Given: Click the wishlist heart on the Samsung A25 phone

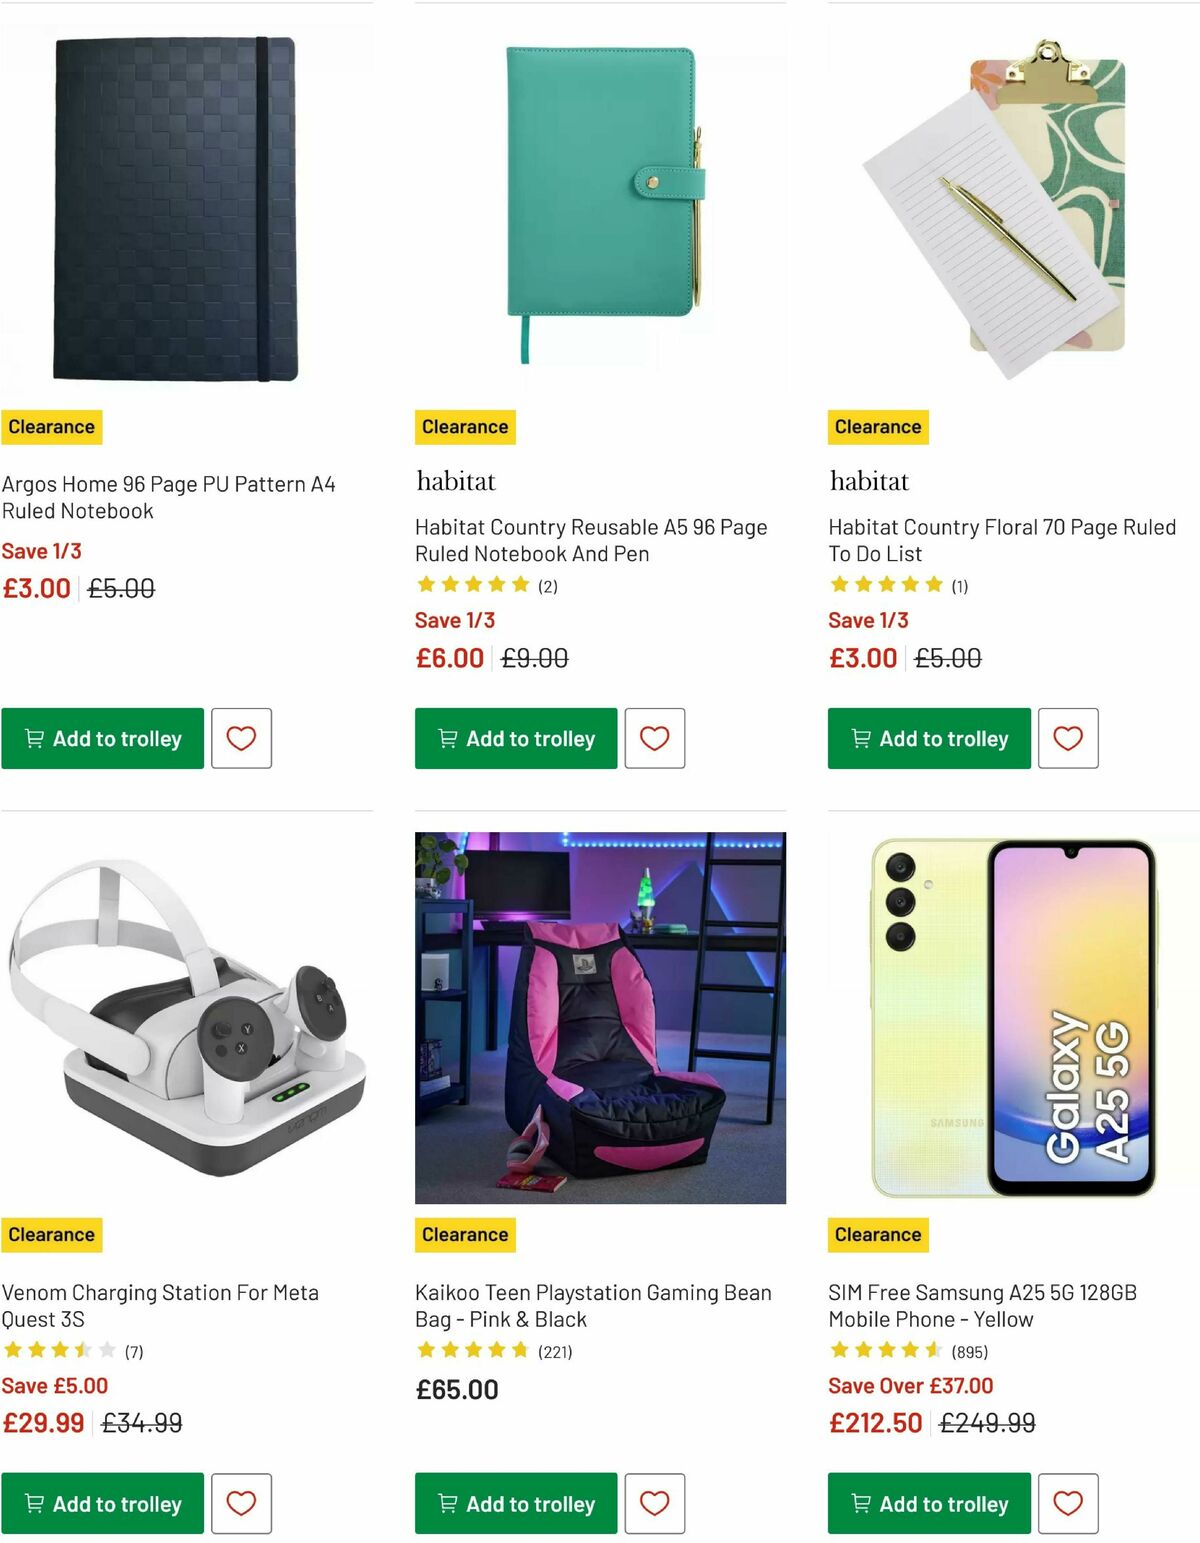Looking at the screenshot, I should pos(1069,1503).
